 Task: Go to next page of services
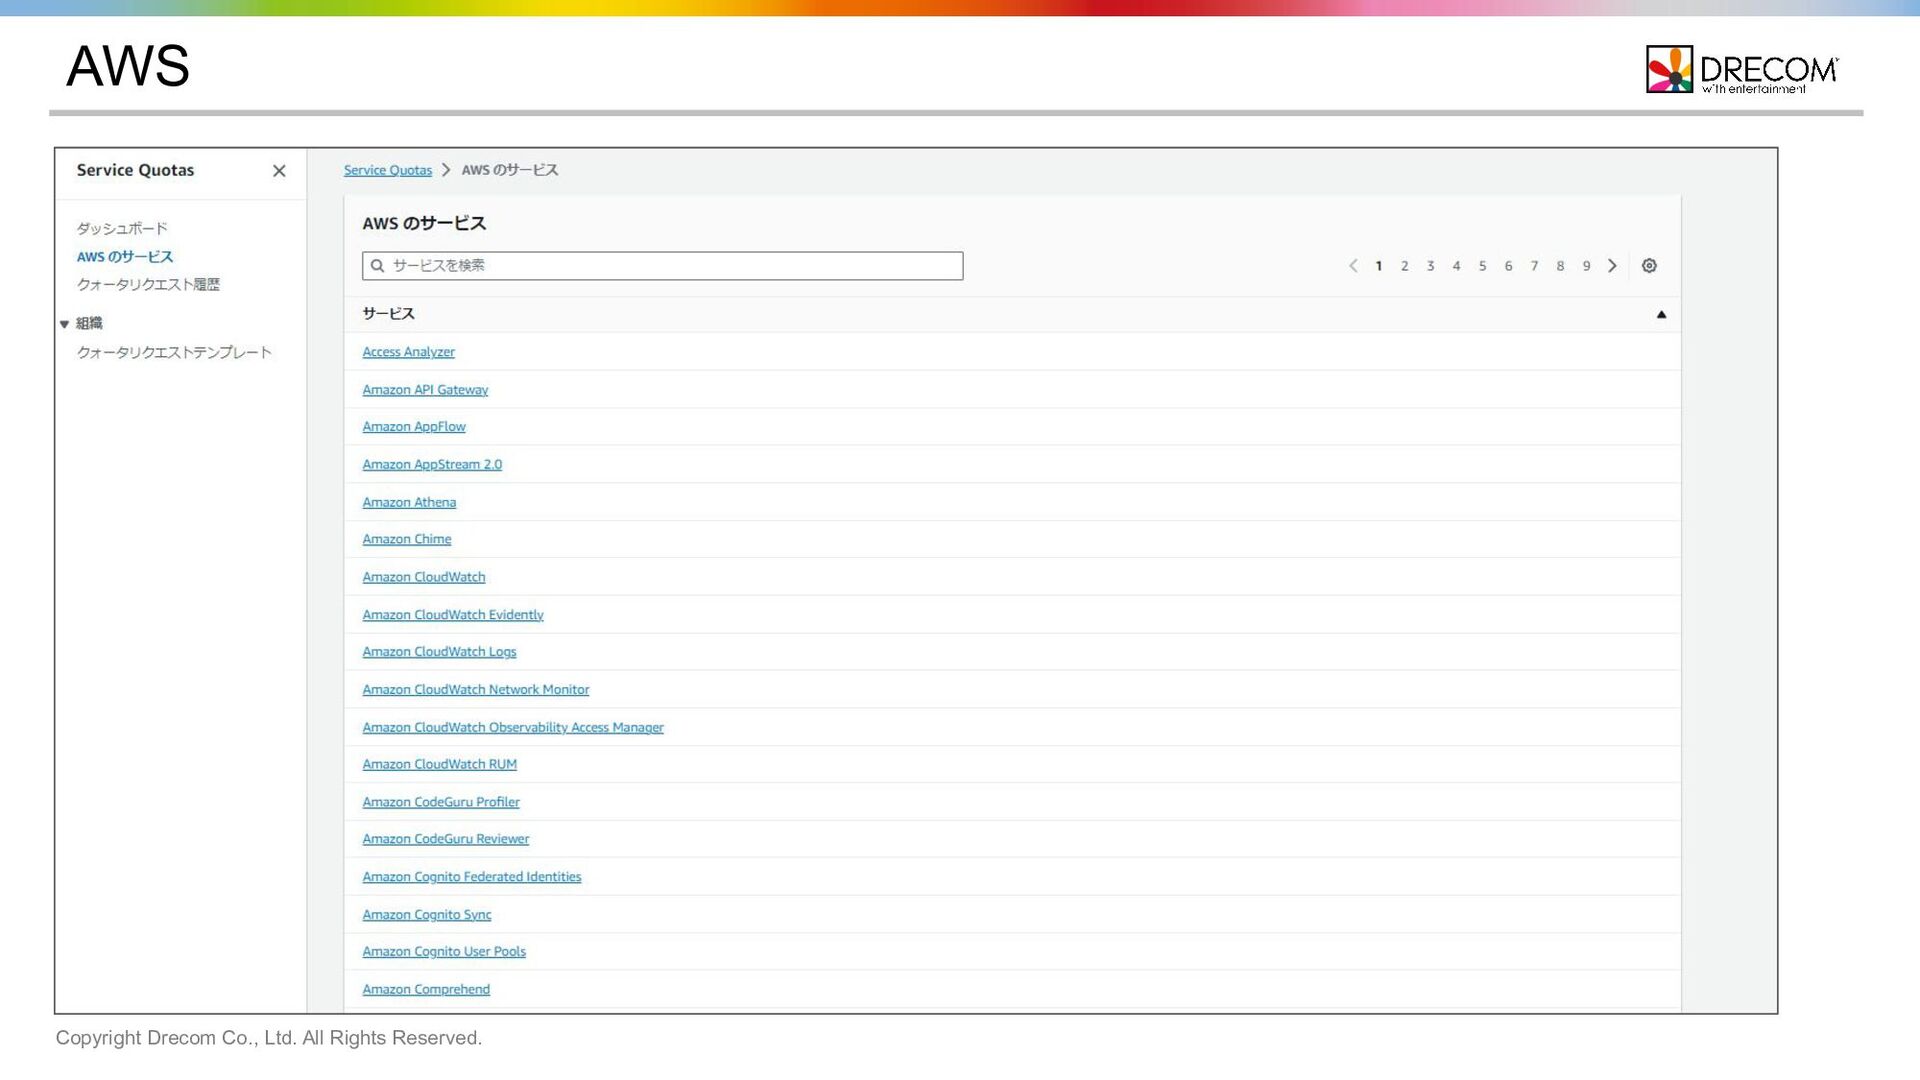click(1612, 266)
